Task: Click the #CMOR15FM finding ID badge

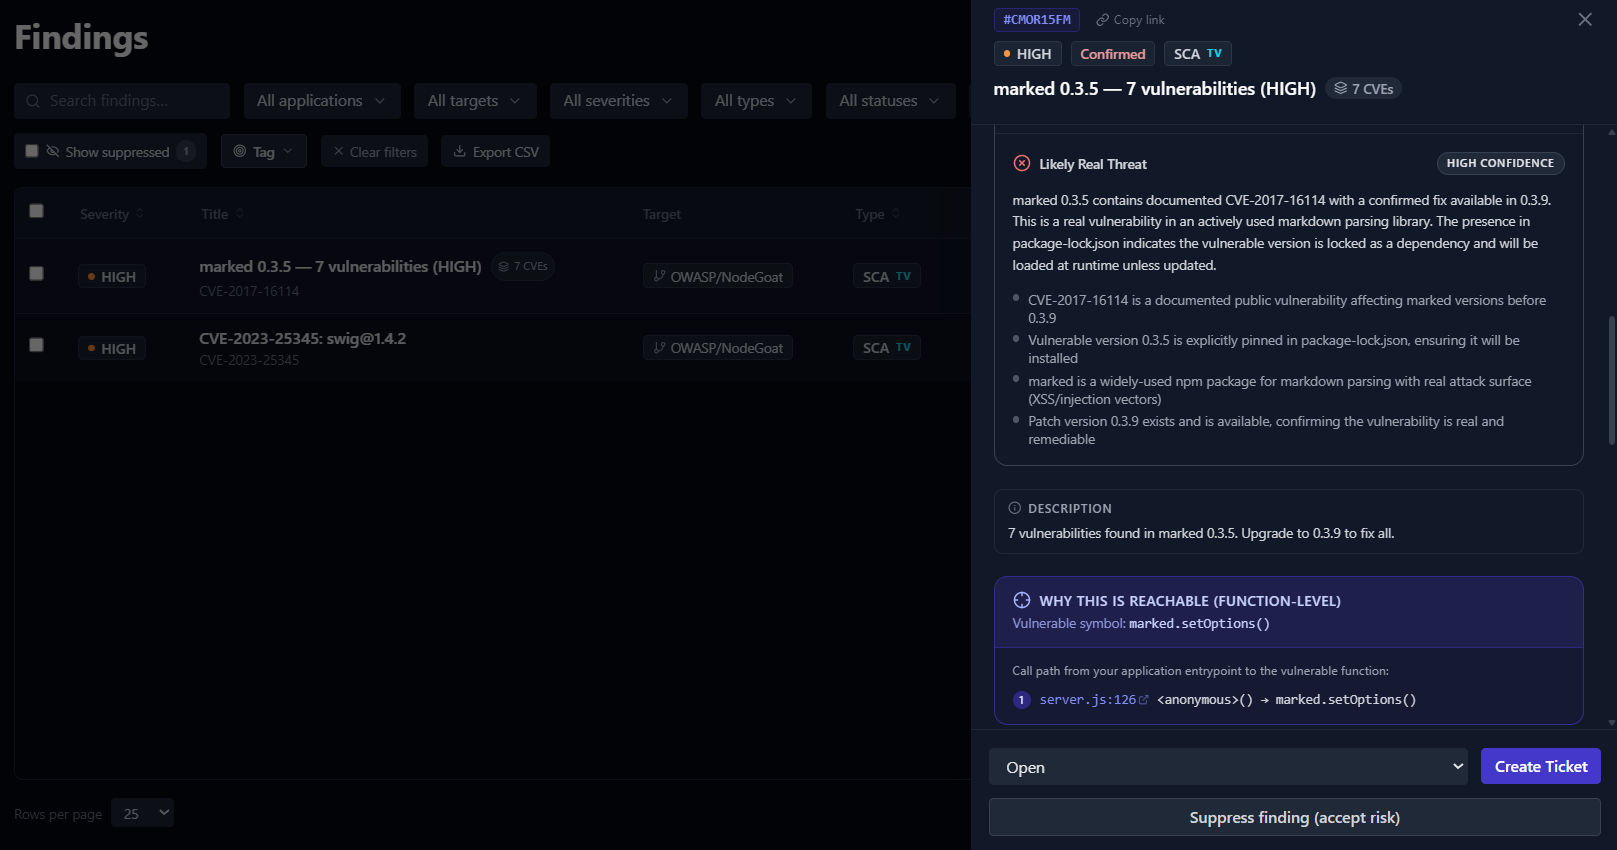Action: tap(1037, 20)
